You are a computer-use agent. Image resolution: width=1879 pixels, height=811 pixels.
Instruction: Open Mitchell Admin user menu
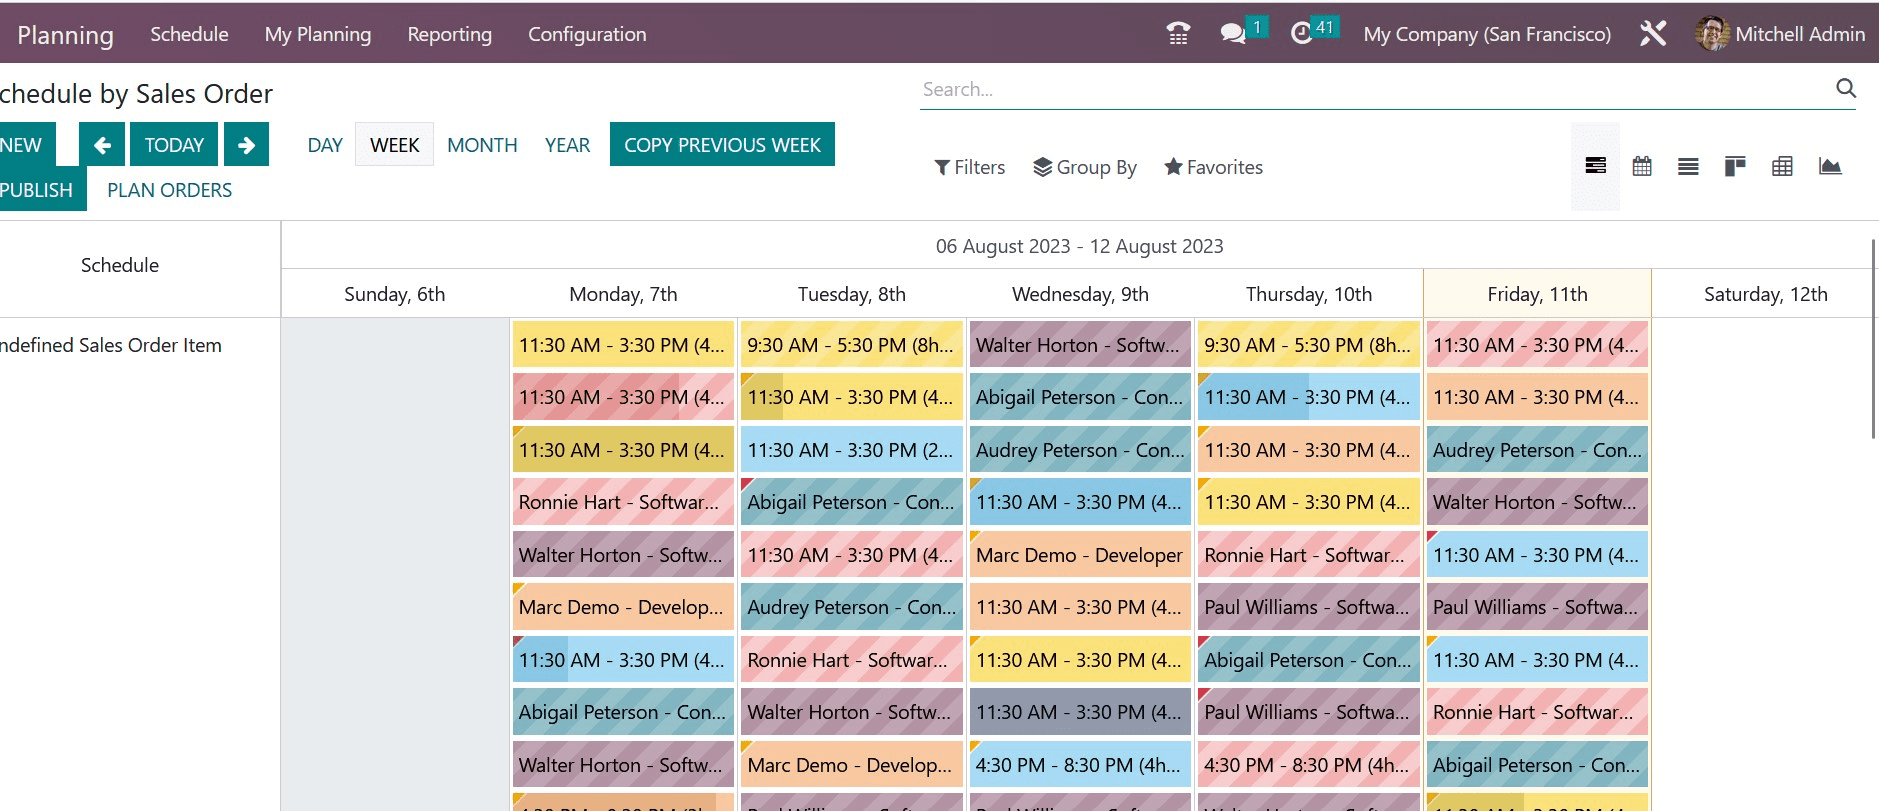(x=1781, y=34)
